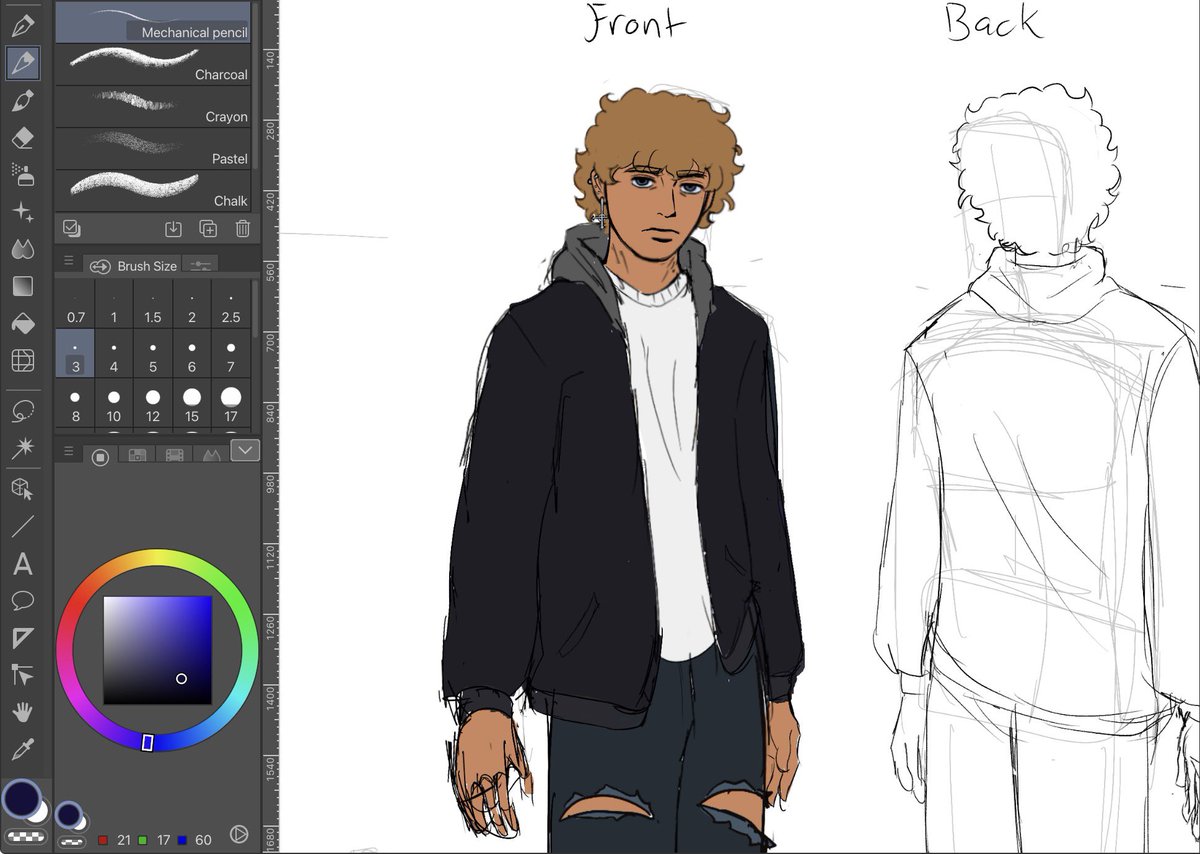This screenshot has width=1200, height=854.
Task: Set brush size to 8
Action: [75, 404]
